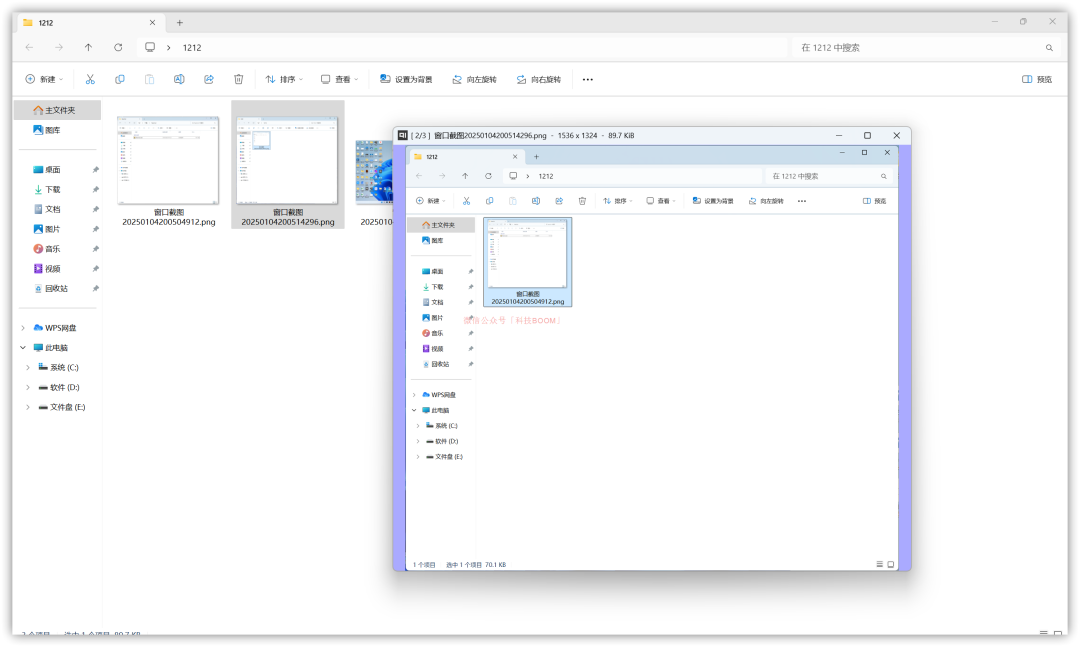Open the more options ellipsis menu
The width and height of the screenshot is (1080, 647).
point(587,78)
